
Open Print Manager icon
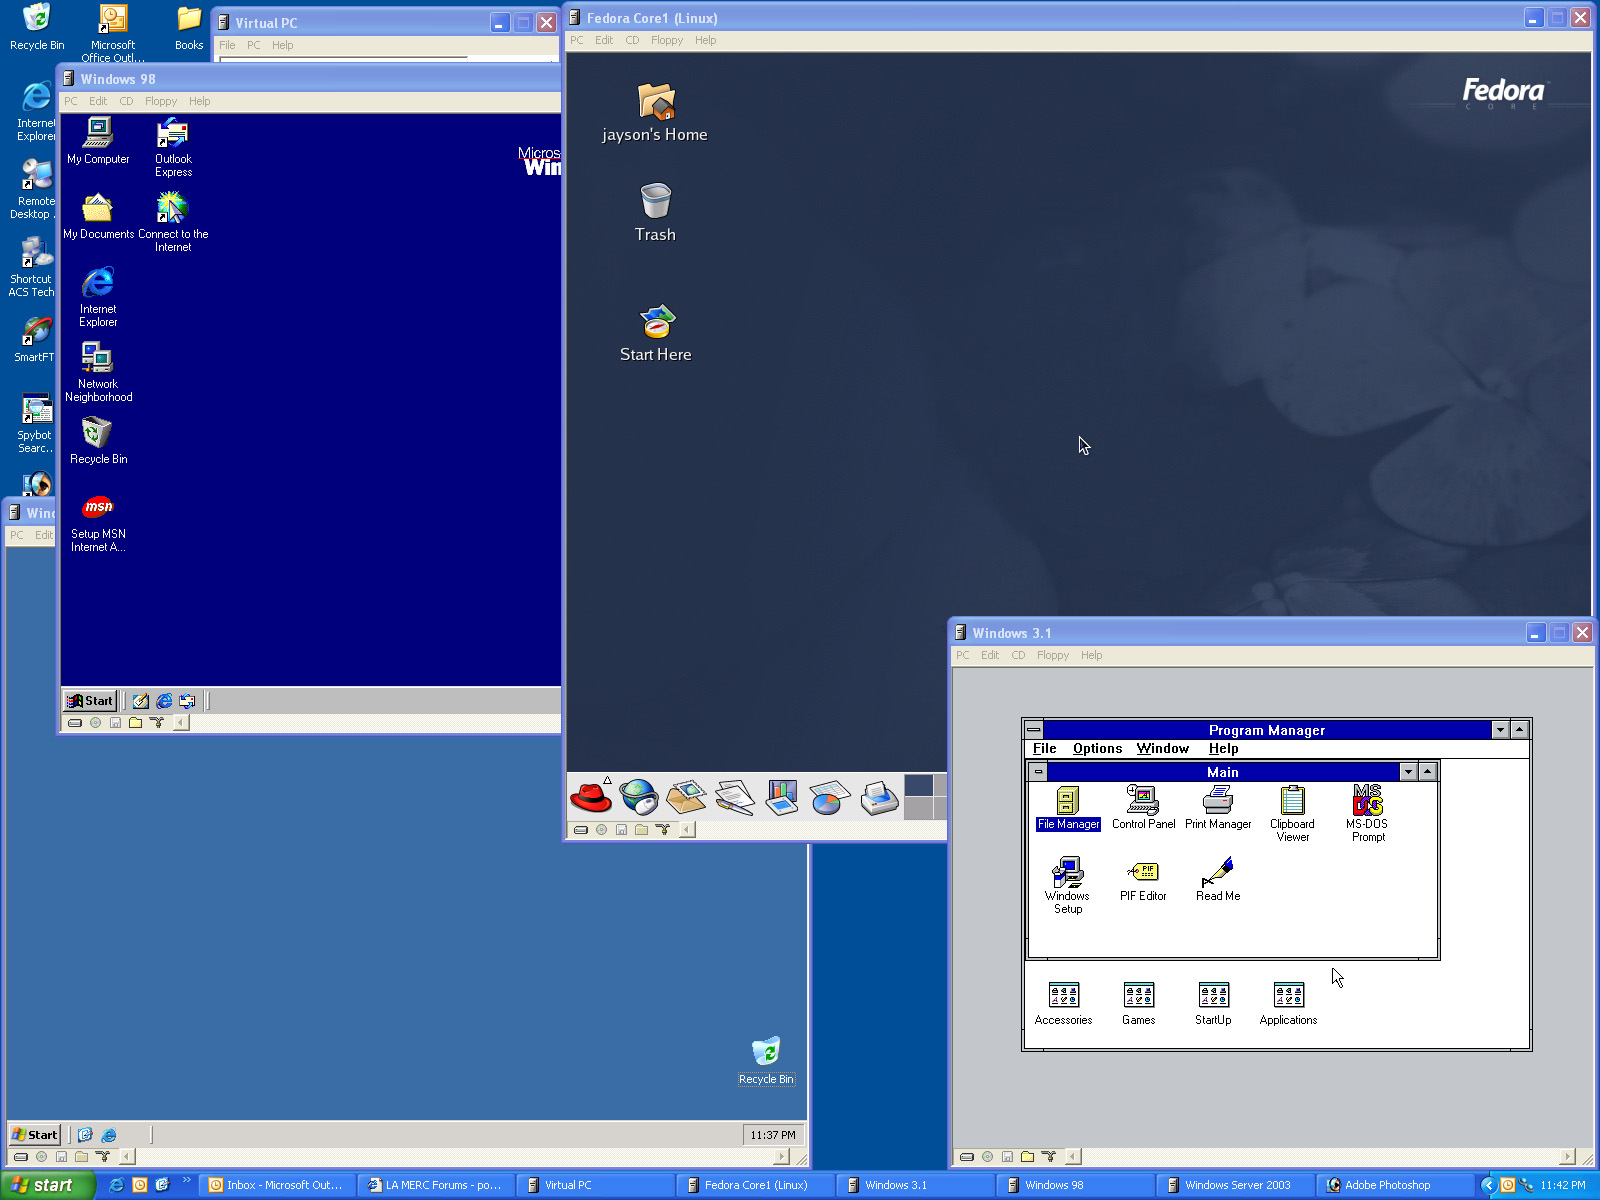pyautogui.click(x=1218, y=808)
